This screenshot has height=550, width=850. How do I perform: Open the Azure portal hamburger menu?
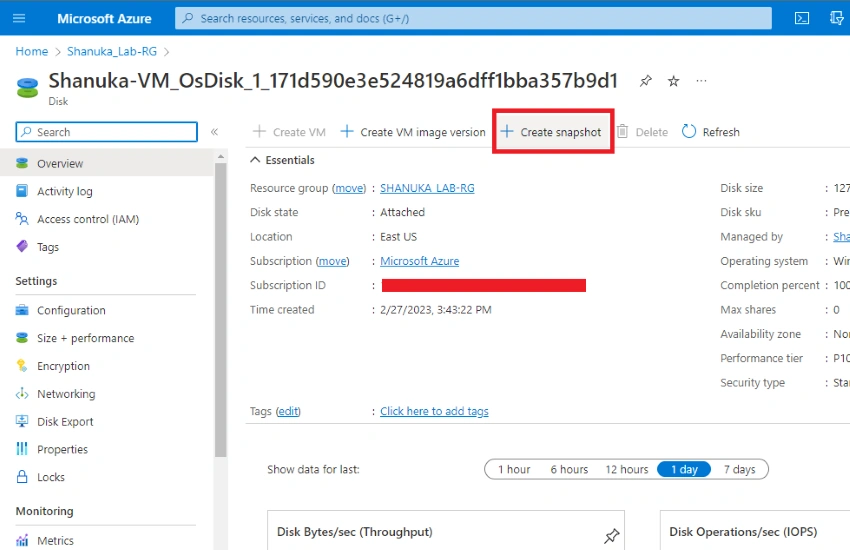[x=19, y=18]
